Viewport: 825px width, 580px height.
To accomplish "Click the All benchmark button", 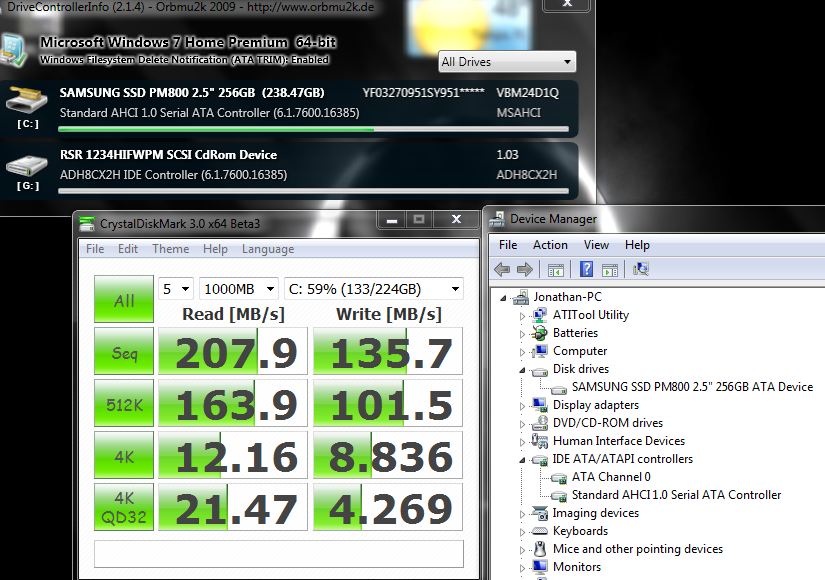I will (124, 299).
